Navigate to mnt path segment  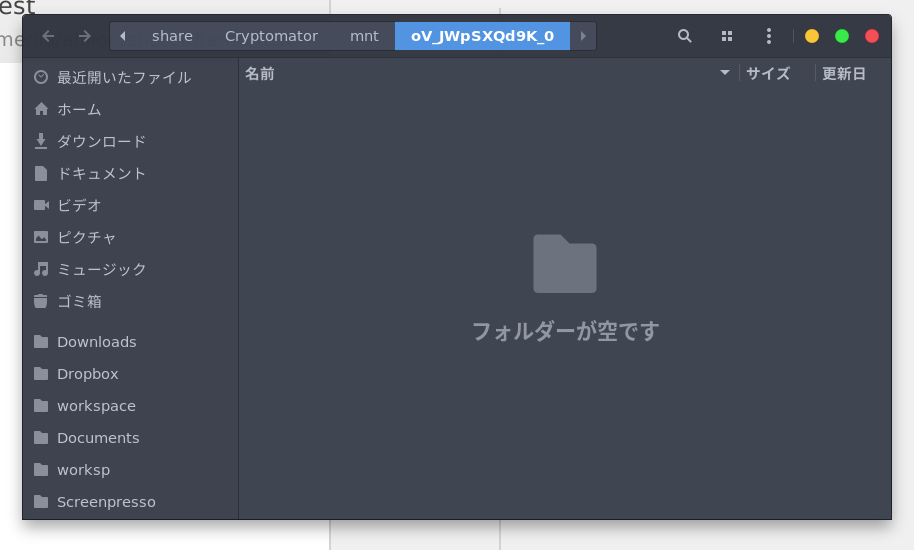[x=364, y=36]
